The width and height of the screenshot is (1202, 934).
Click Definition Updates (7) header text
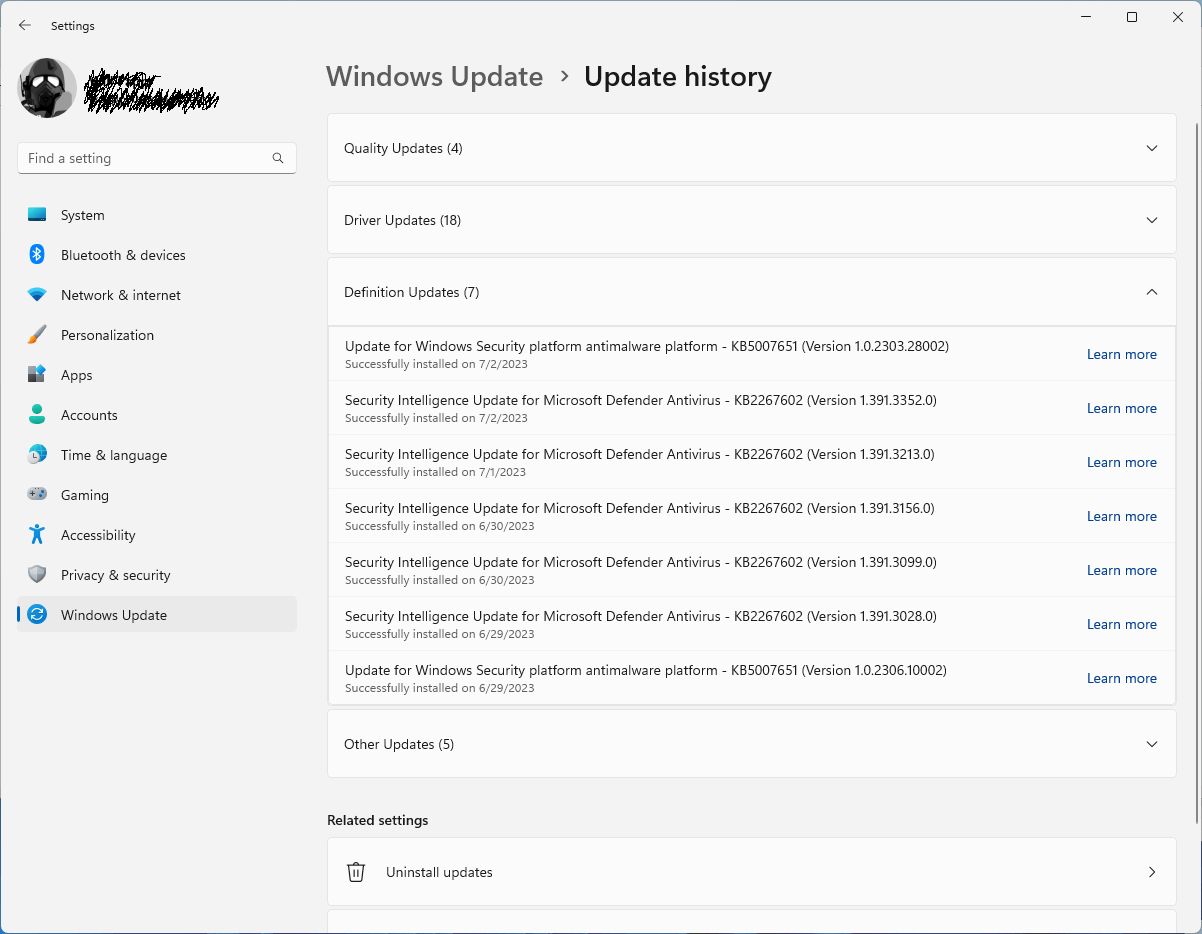click(x=412, y=292)
